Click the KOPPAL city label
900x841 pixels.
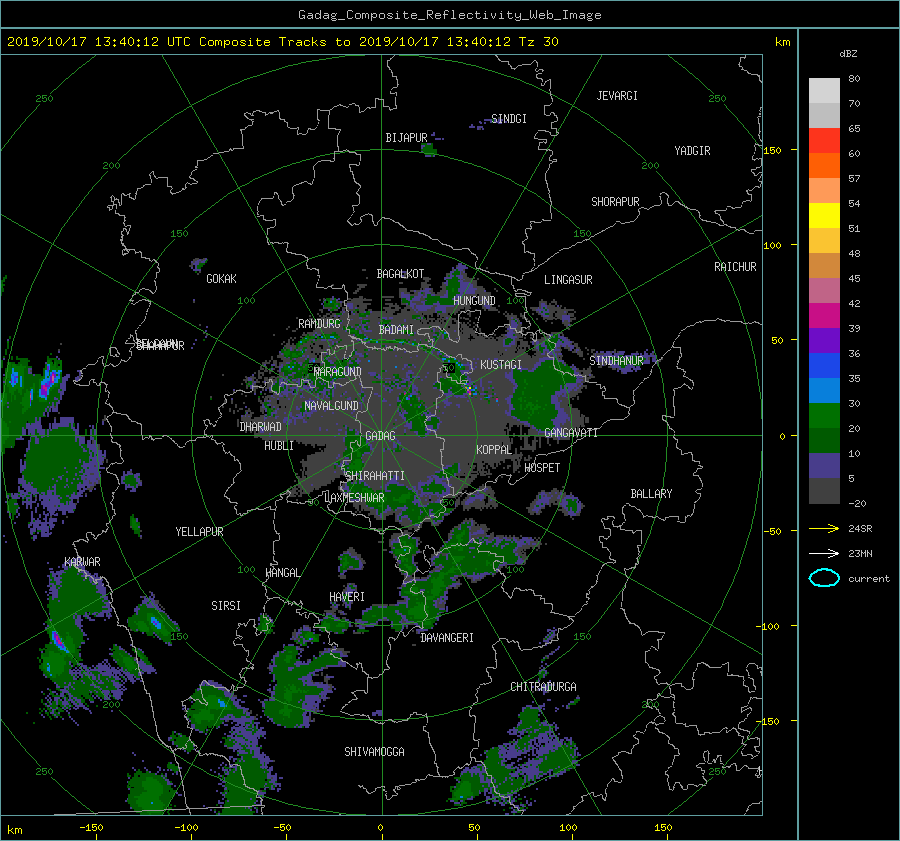tap(494, 449)
